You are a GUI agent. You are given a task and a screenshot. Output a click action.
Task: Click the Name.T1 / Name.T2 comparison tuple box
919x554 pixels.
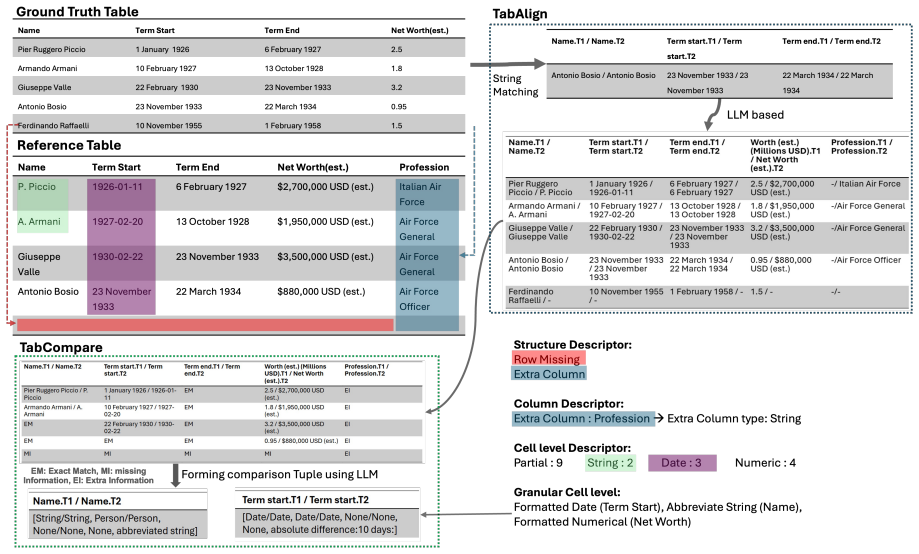coord(118,515)
